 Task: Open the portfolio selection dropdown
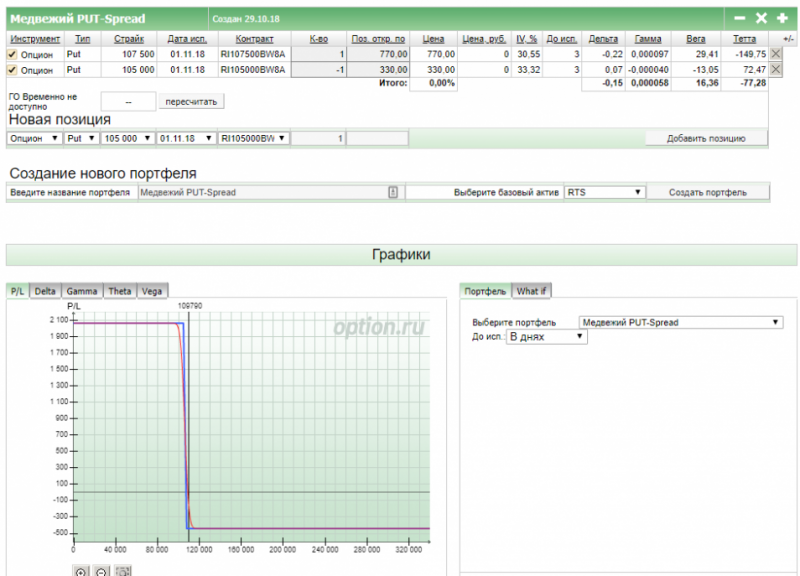click(681, 322)
